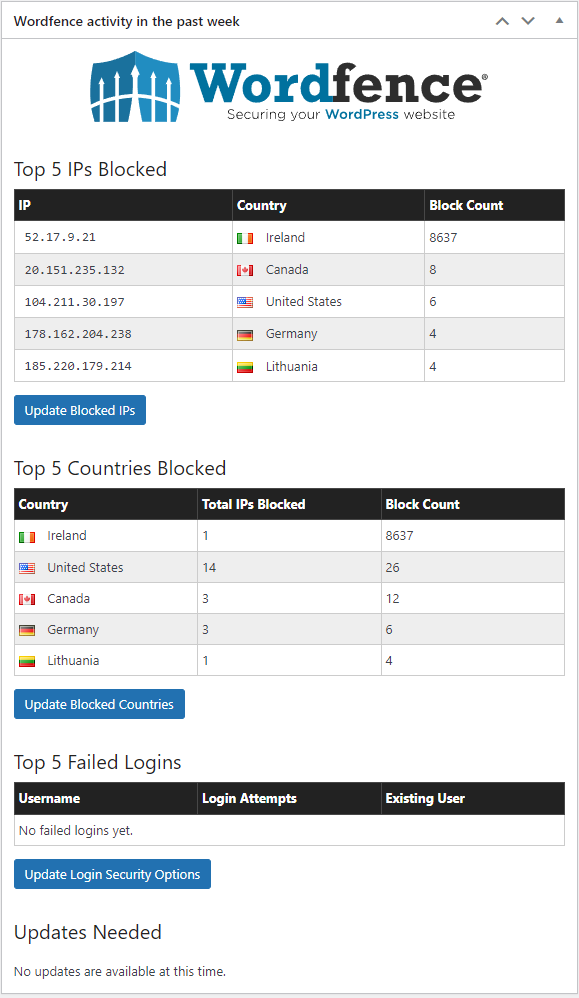Move the Wordfence widget up
579x998 pixels.
502,21
